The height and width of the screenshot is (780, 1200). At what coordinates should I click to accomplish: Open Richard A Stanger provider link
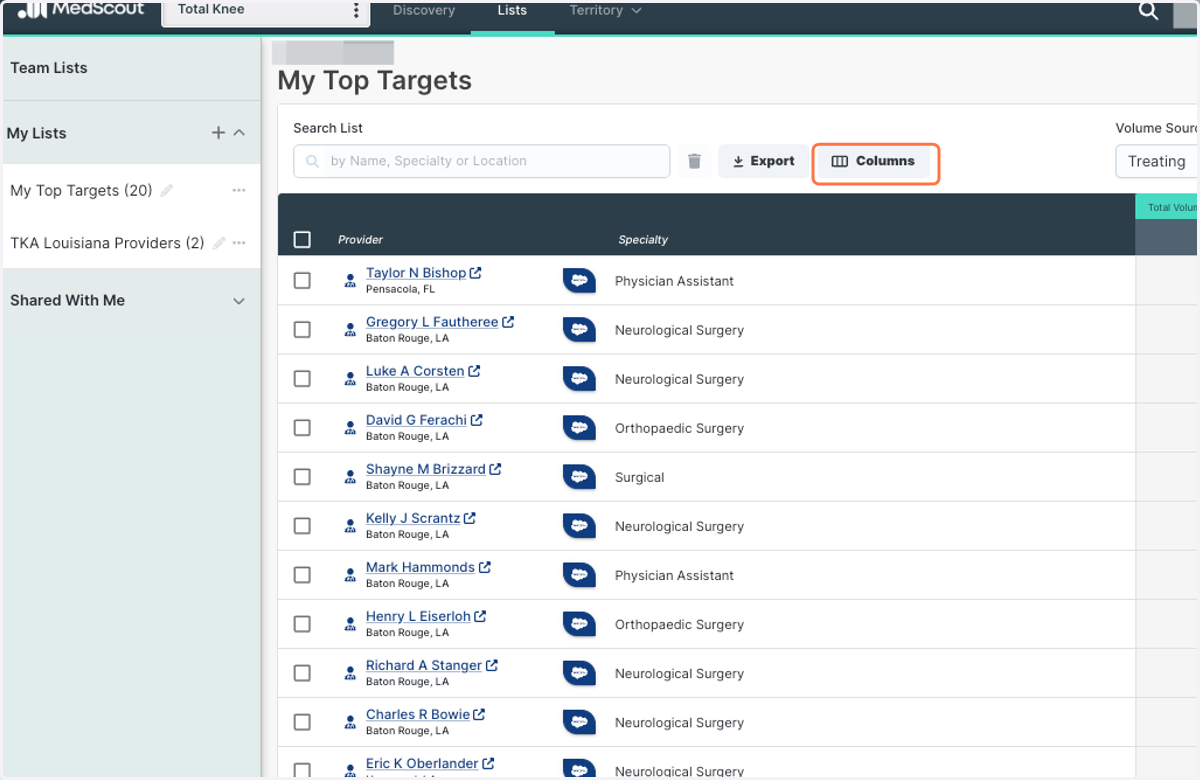pyautogui.click(x=424, y=665)
